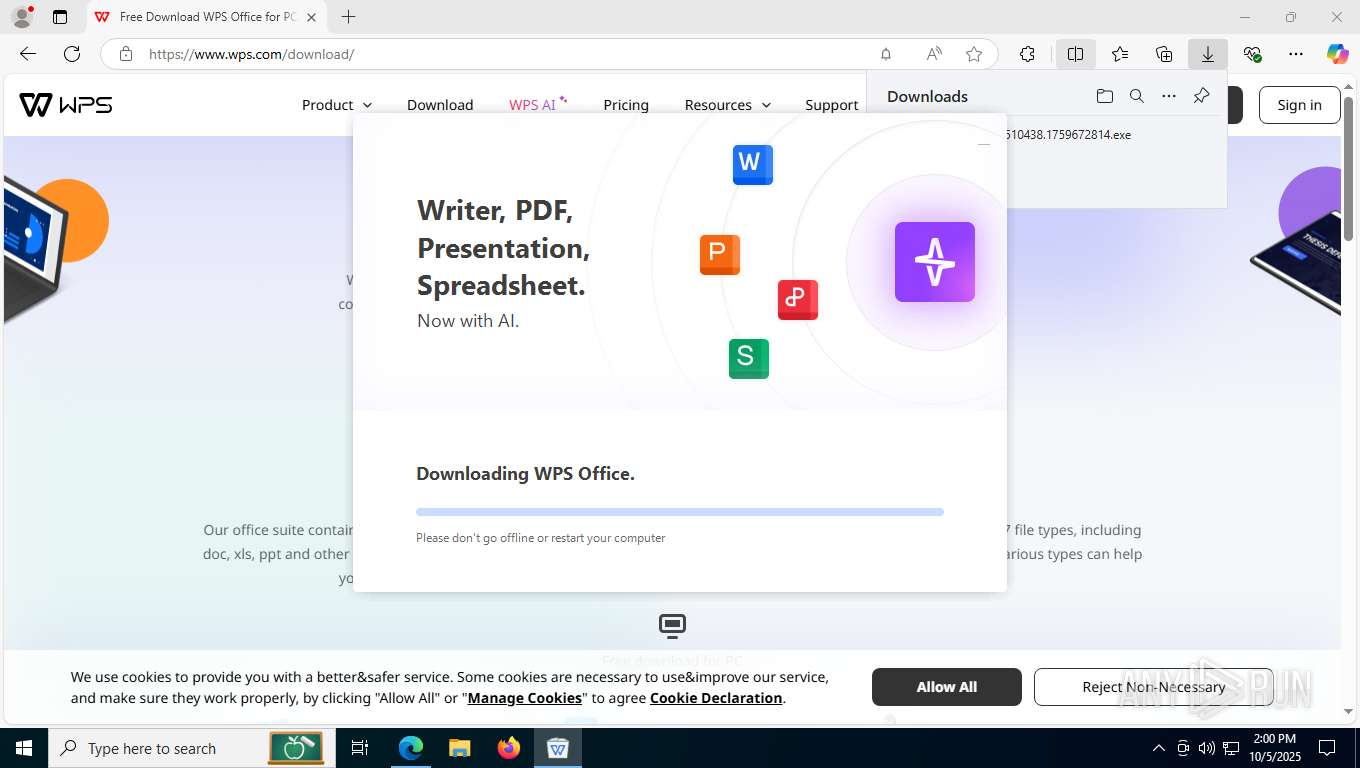The height and width of the screenshot is (768, 1360).
Task: Click the orange Presentation P icon
Action: click(x=719, y=254)
